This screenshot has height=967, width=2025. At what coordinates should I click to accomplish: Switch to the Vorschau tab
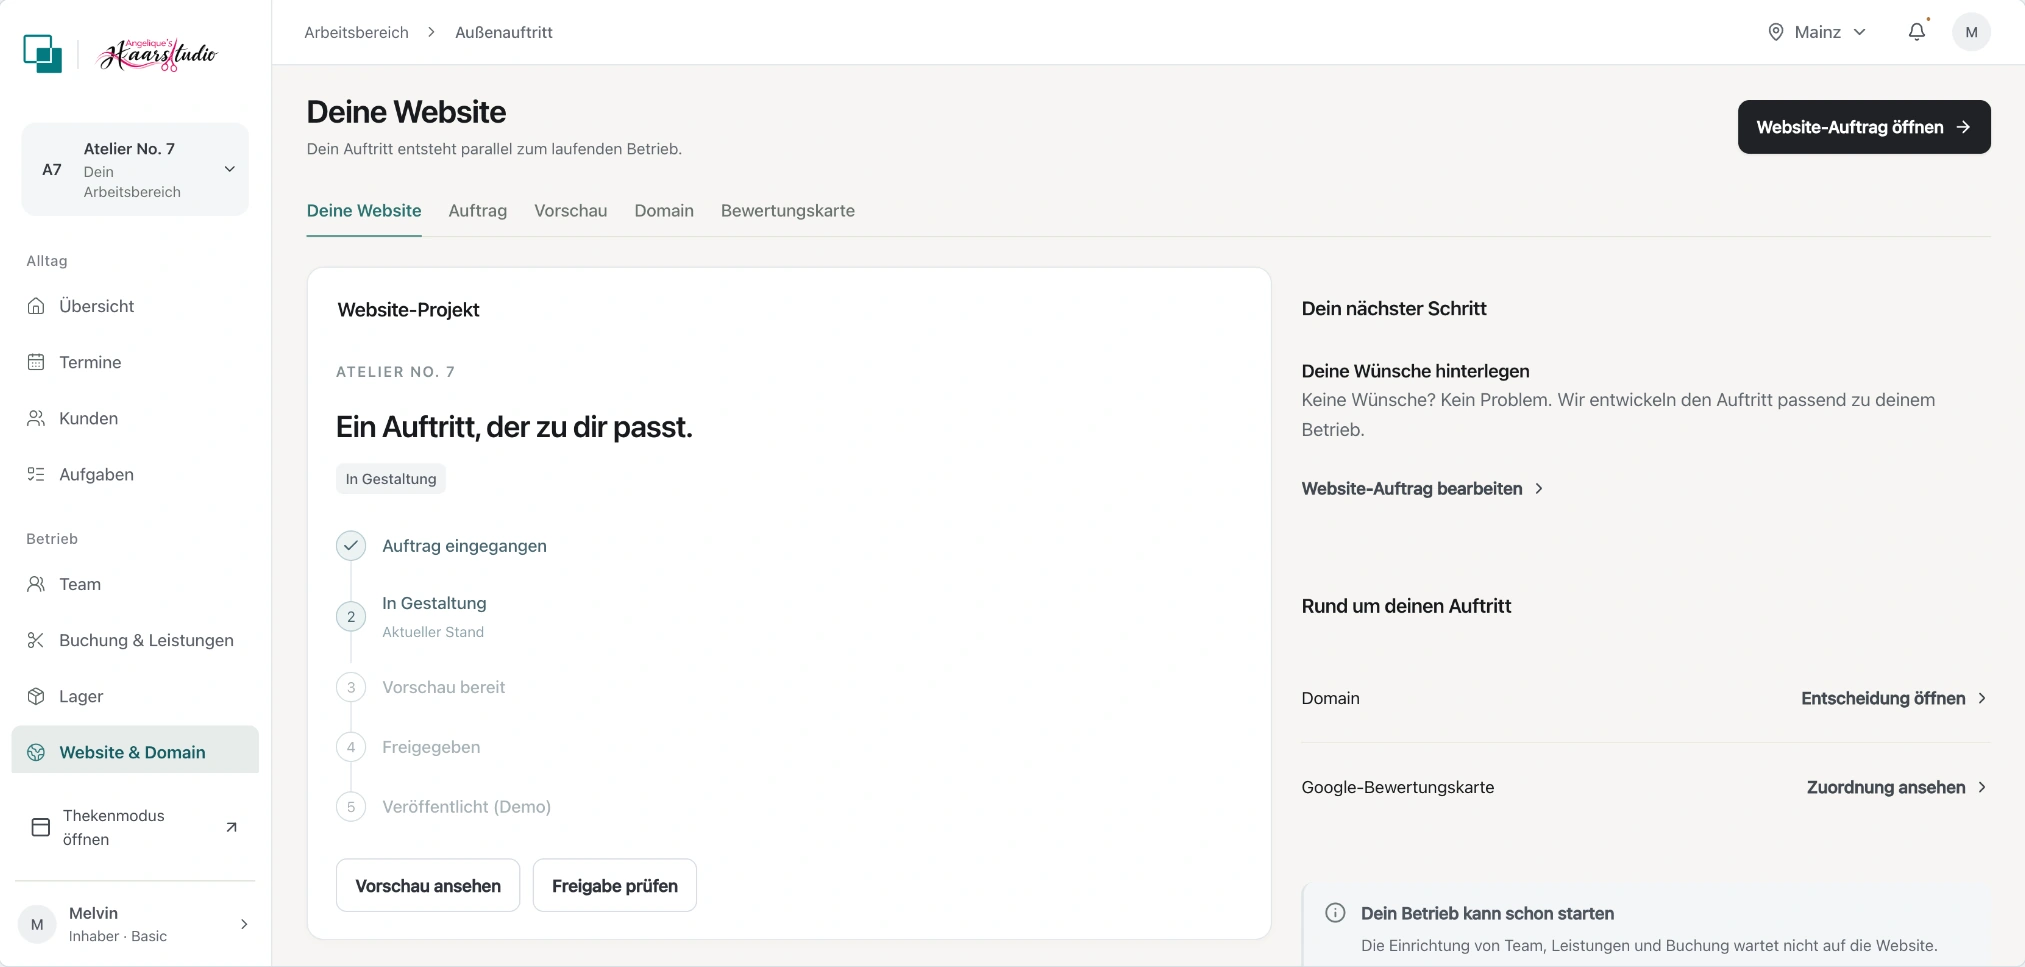pos(570,211)
